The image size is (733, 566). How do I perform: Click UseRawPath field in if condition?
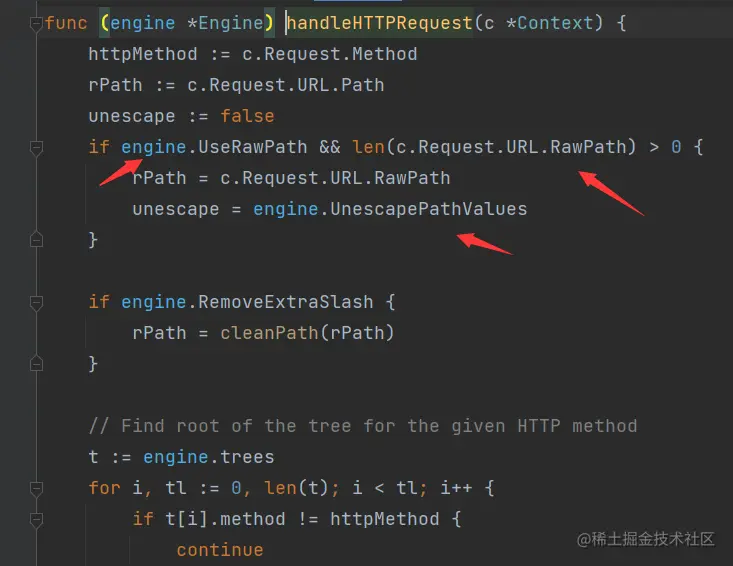tap(253, 147)
